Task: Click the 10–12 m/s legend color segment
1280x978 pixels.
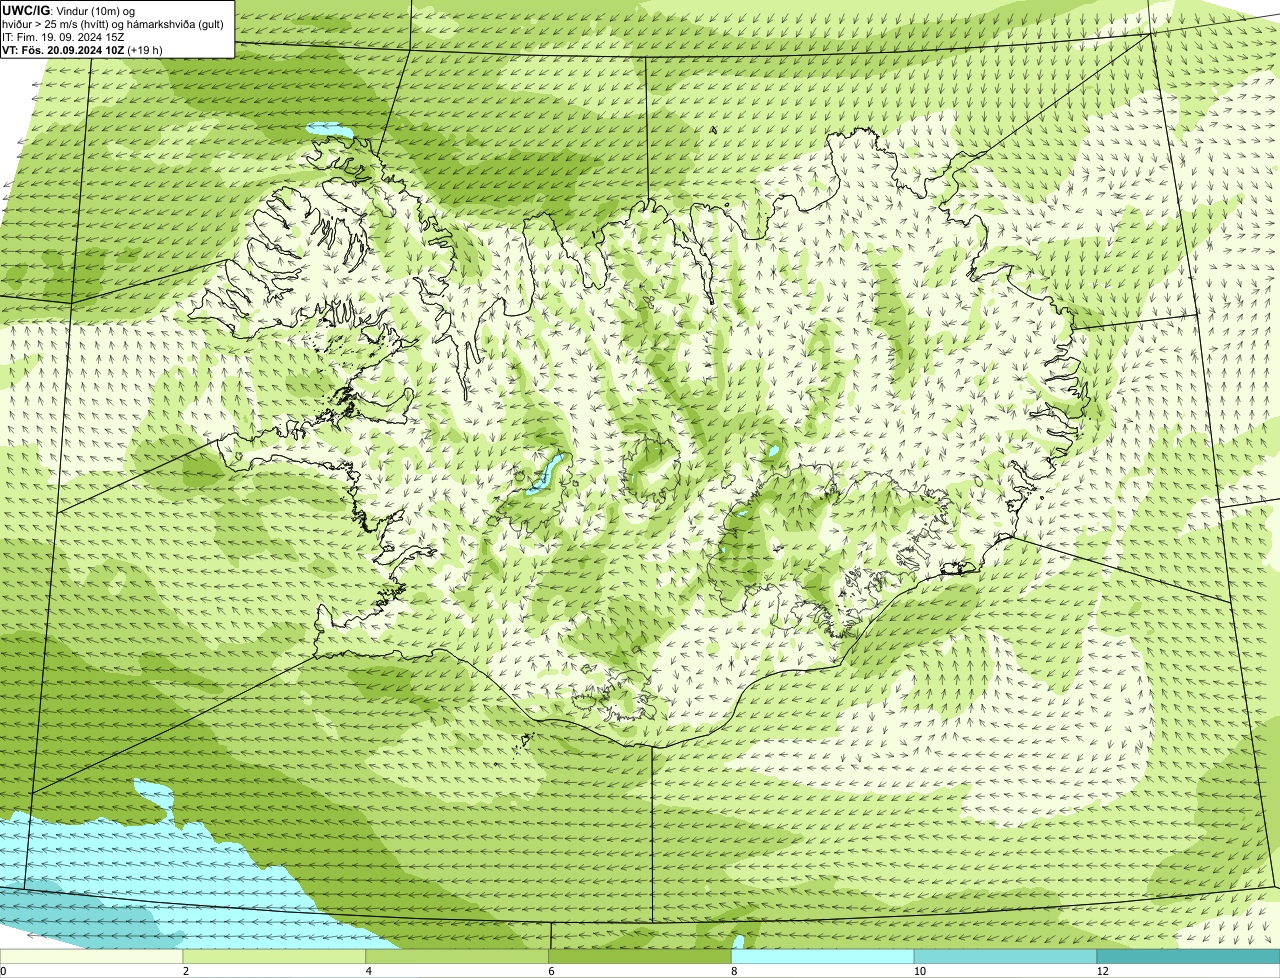Action: coord(1006,957)
